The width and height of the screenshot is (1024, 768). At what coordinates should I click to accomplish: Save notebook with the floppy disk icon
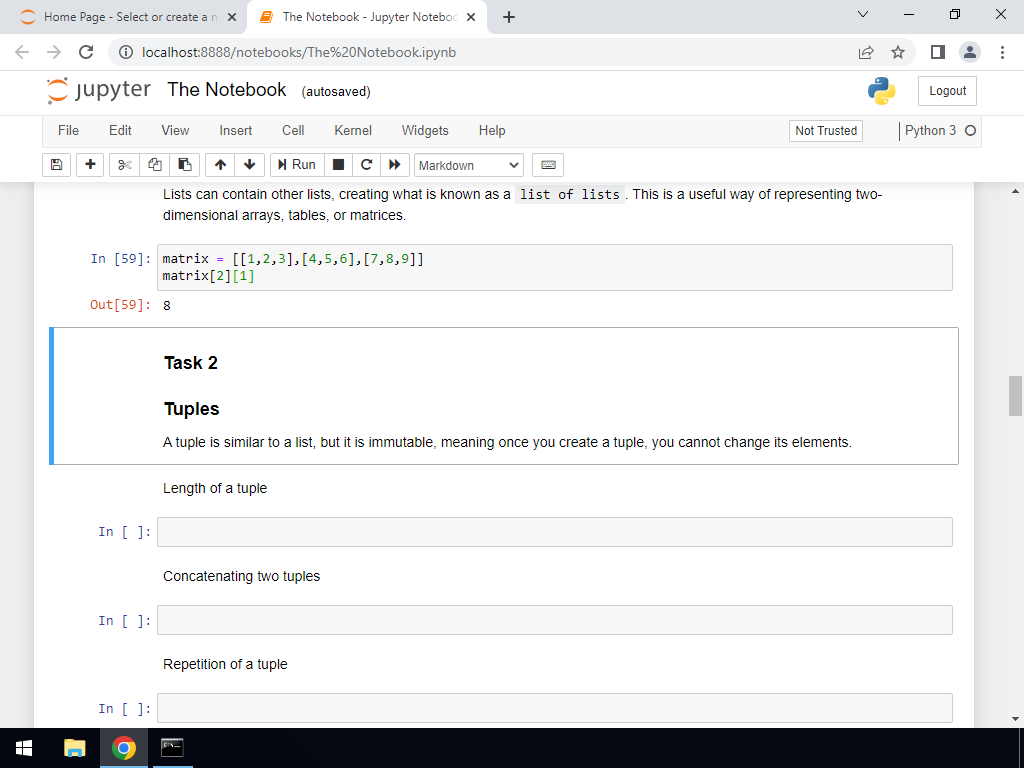click(56, 165)
